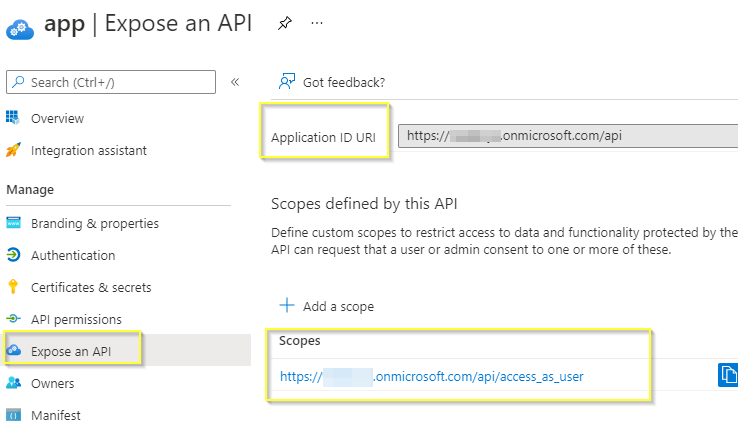This screenshot has width=738, height=442.
Task: Click the Overview grid icon
Action: (x=13, y=117)
